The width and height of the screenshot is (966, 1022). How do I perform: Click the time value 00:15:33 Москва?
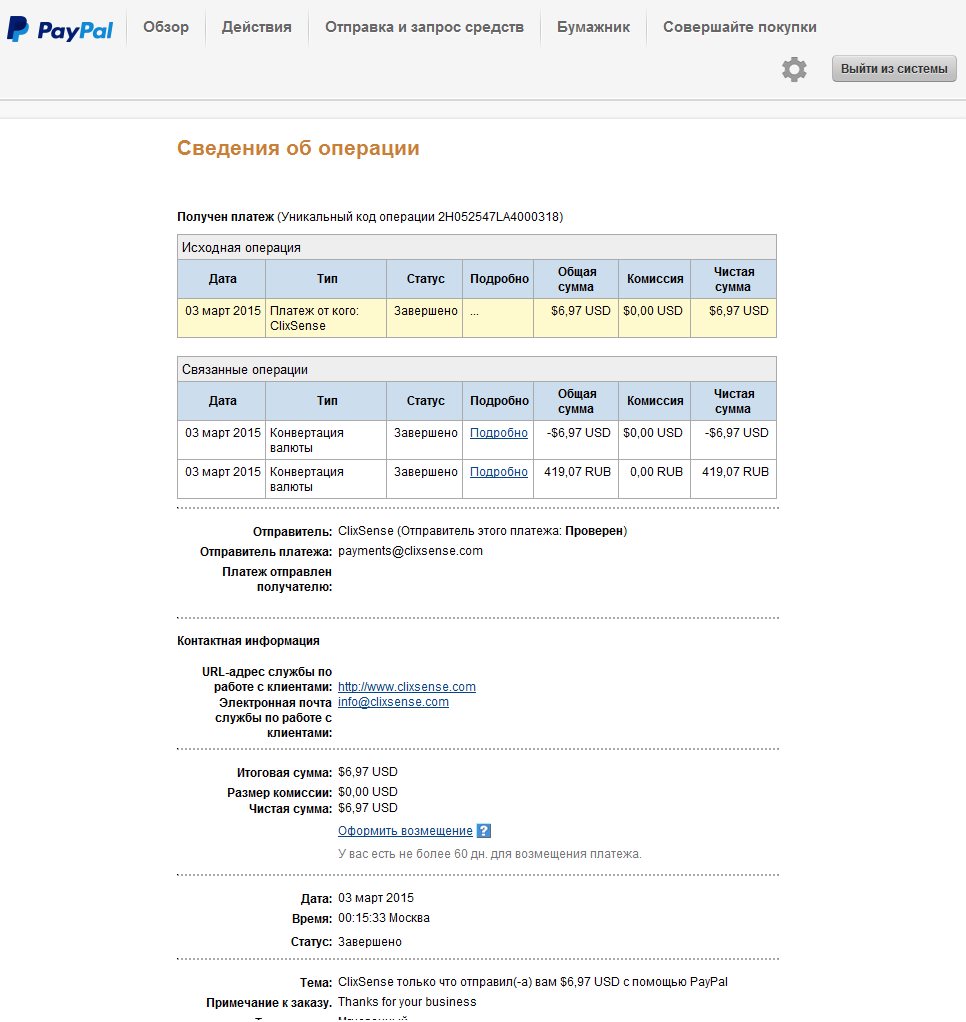click(383, 918)
